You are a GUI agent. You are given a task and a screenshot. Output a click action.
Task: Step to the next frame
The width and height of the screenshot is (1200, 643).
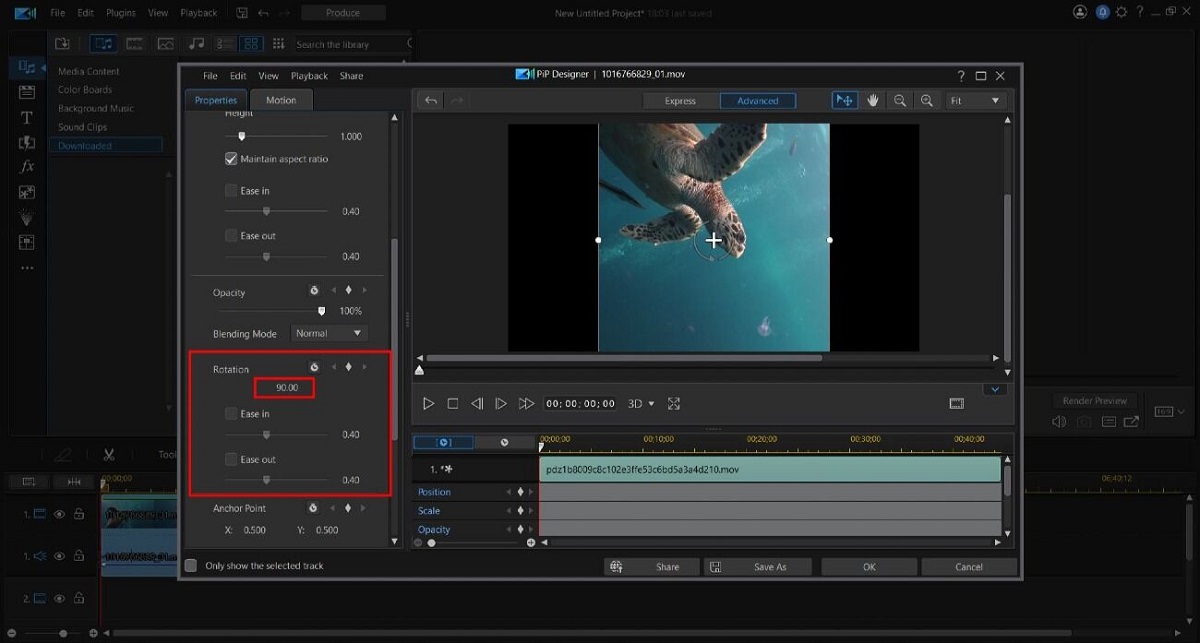(x=501, y=403)
